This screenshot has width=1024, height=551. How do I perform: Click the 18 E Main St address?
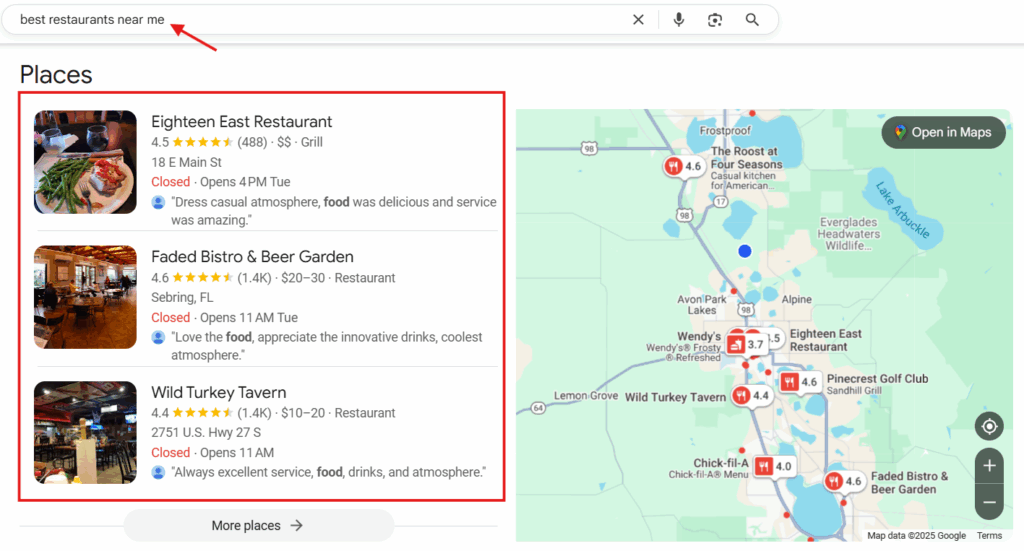[186, 162]
